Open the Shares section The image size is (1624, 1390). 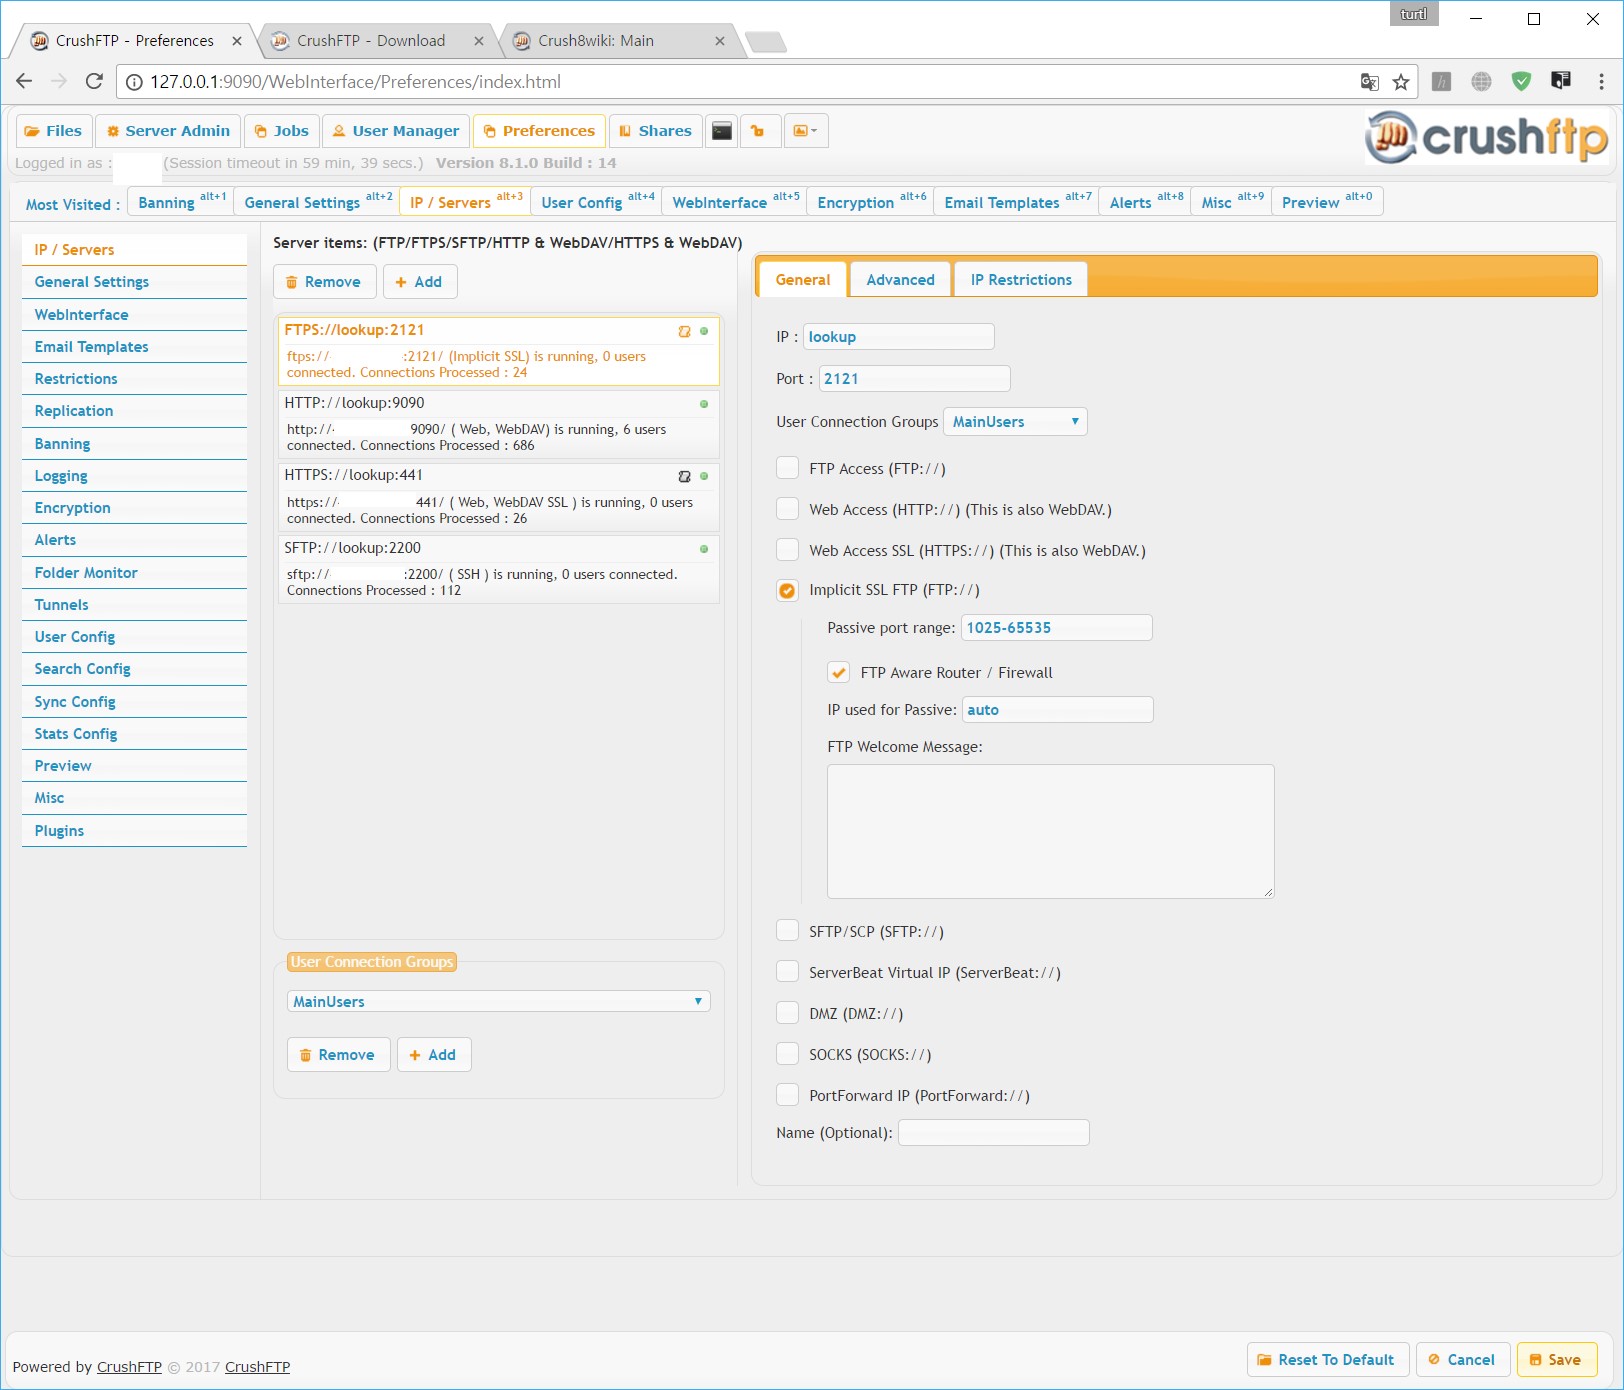[655, 131]
